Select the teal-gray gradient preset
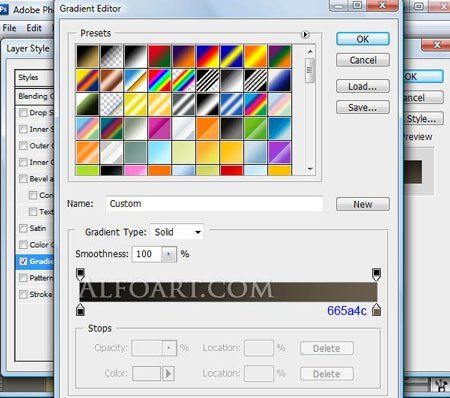Image resolution: width=450 pixels, height=398 pixels. [136, 152]
